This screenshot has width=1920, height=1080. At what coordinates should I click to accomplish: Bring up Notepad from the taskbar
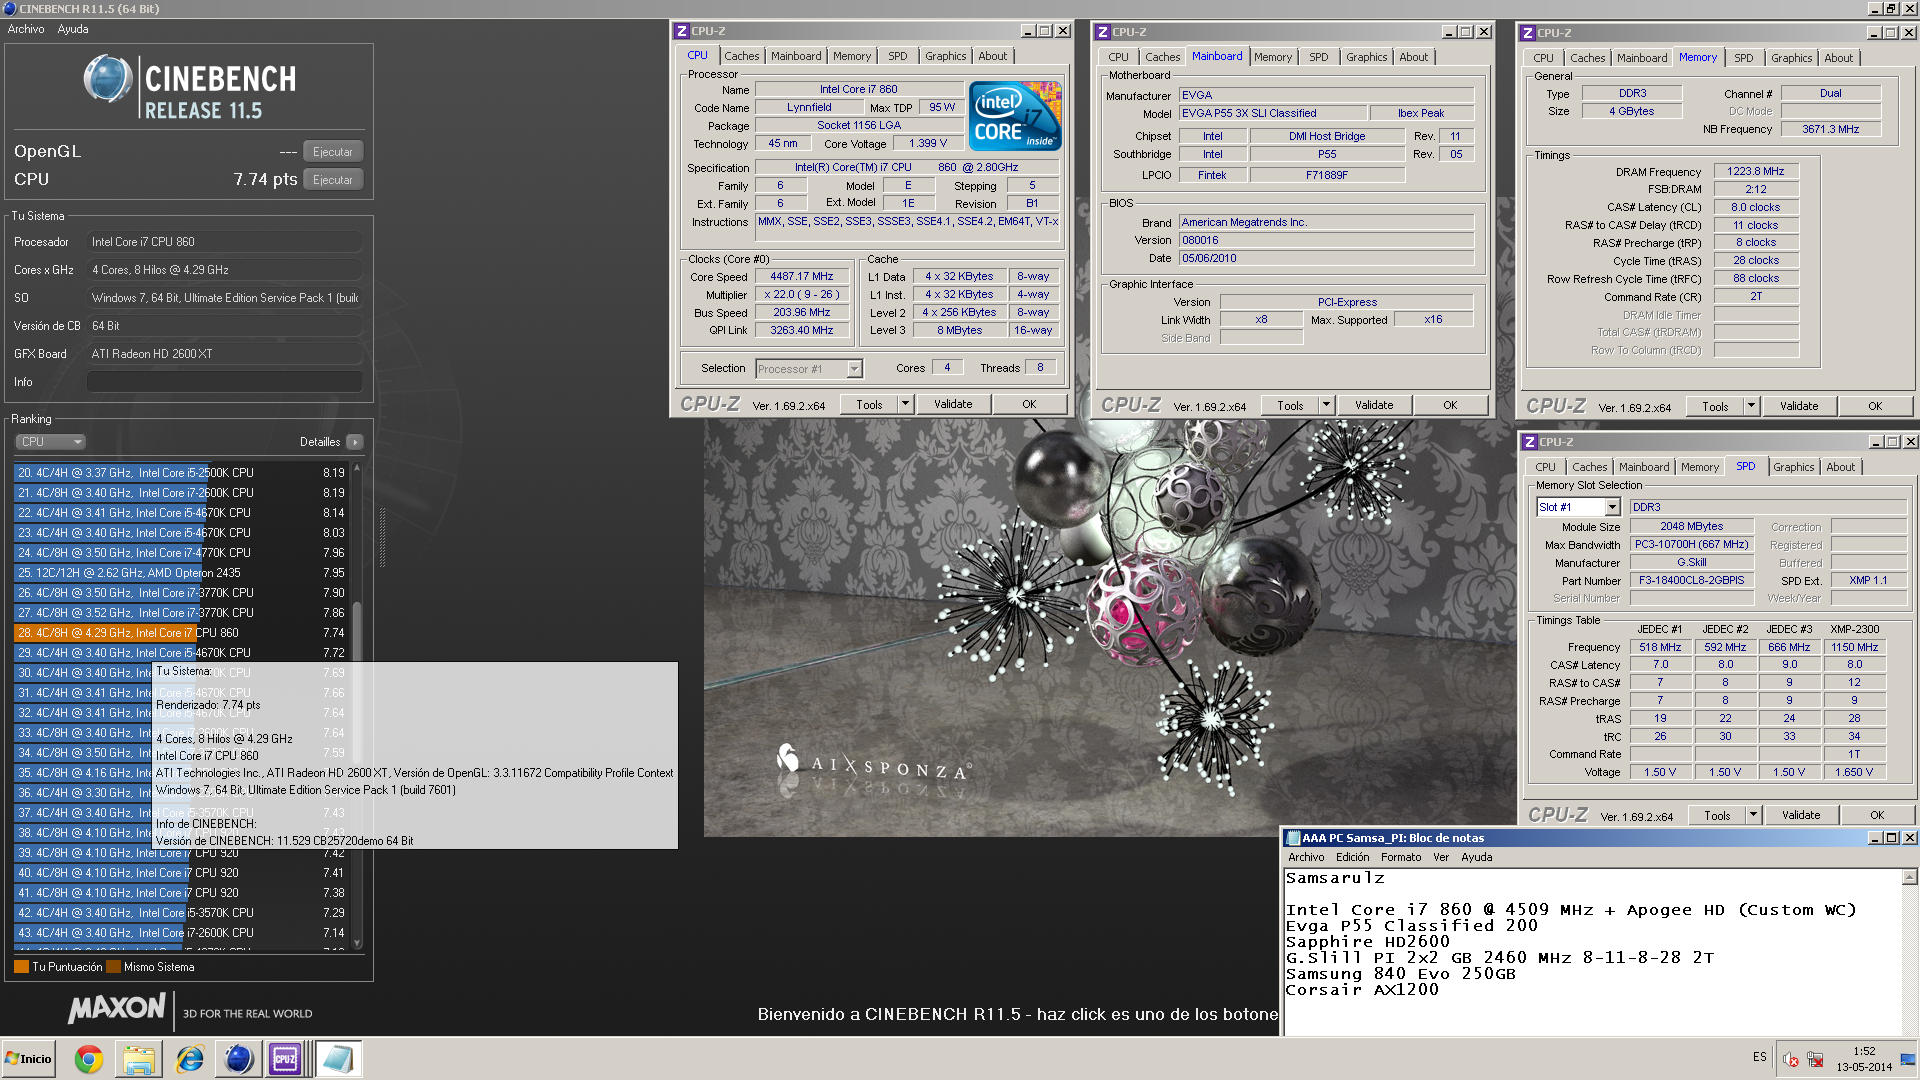coord(339,1059)
